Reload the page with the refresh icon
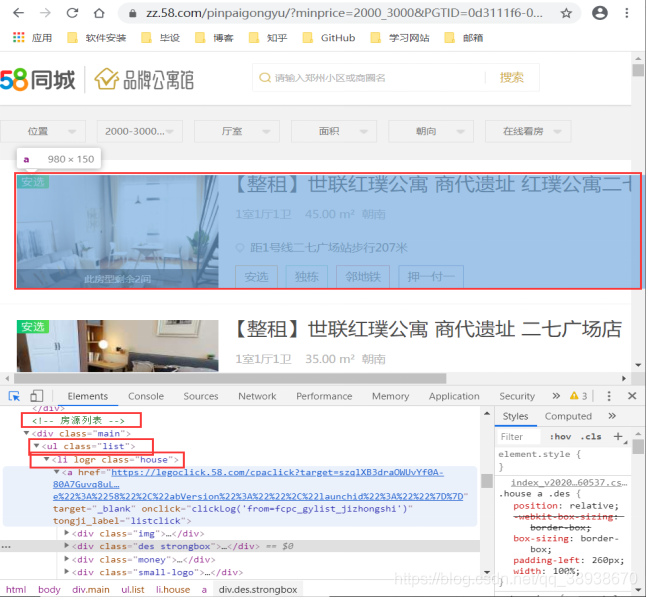 72,13
